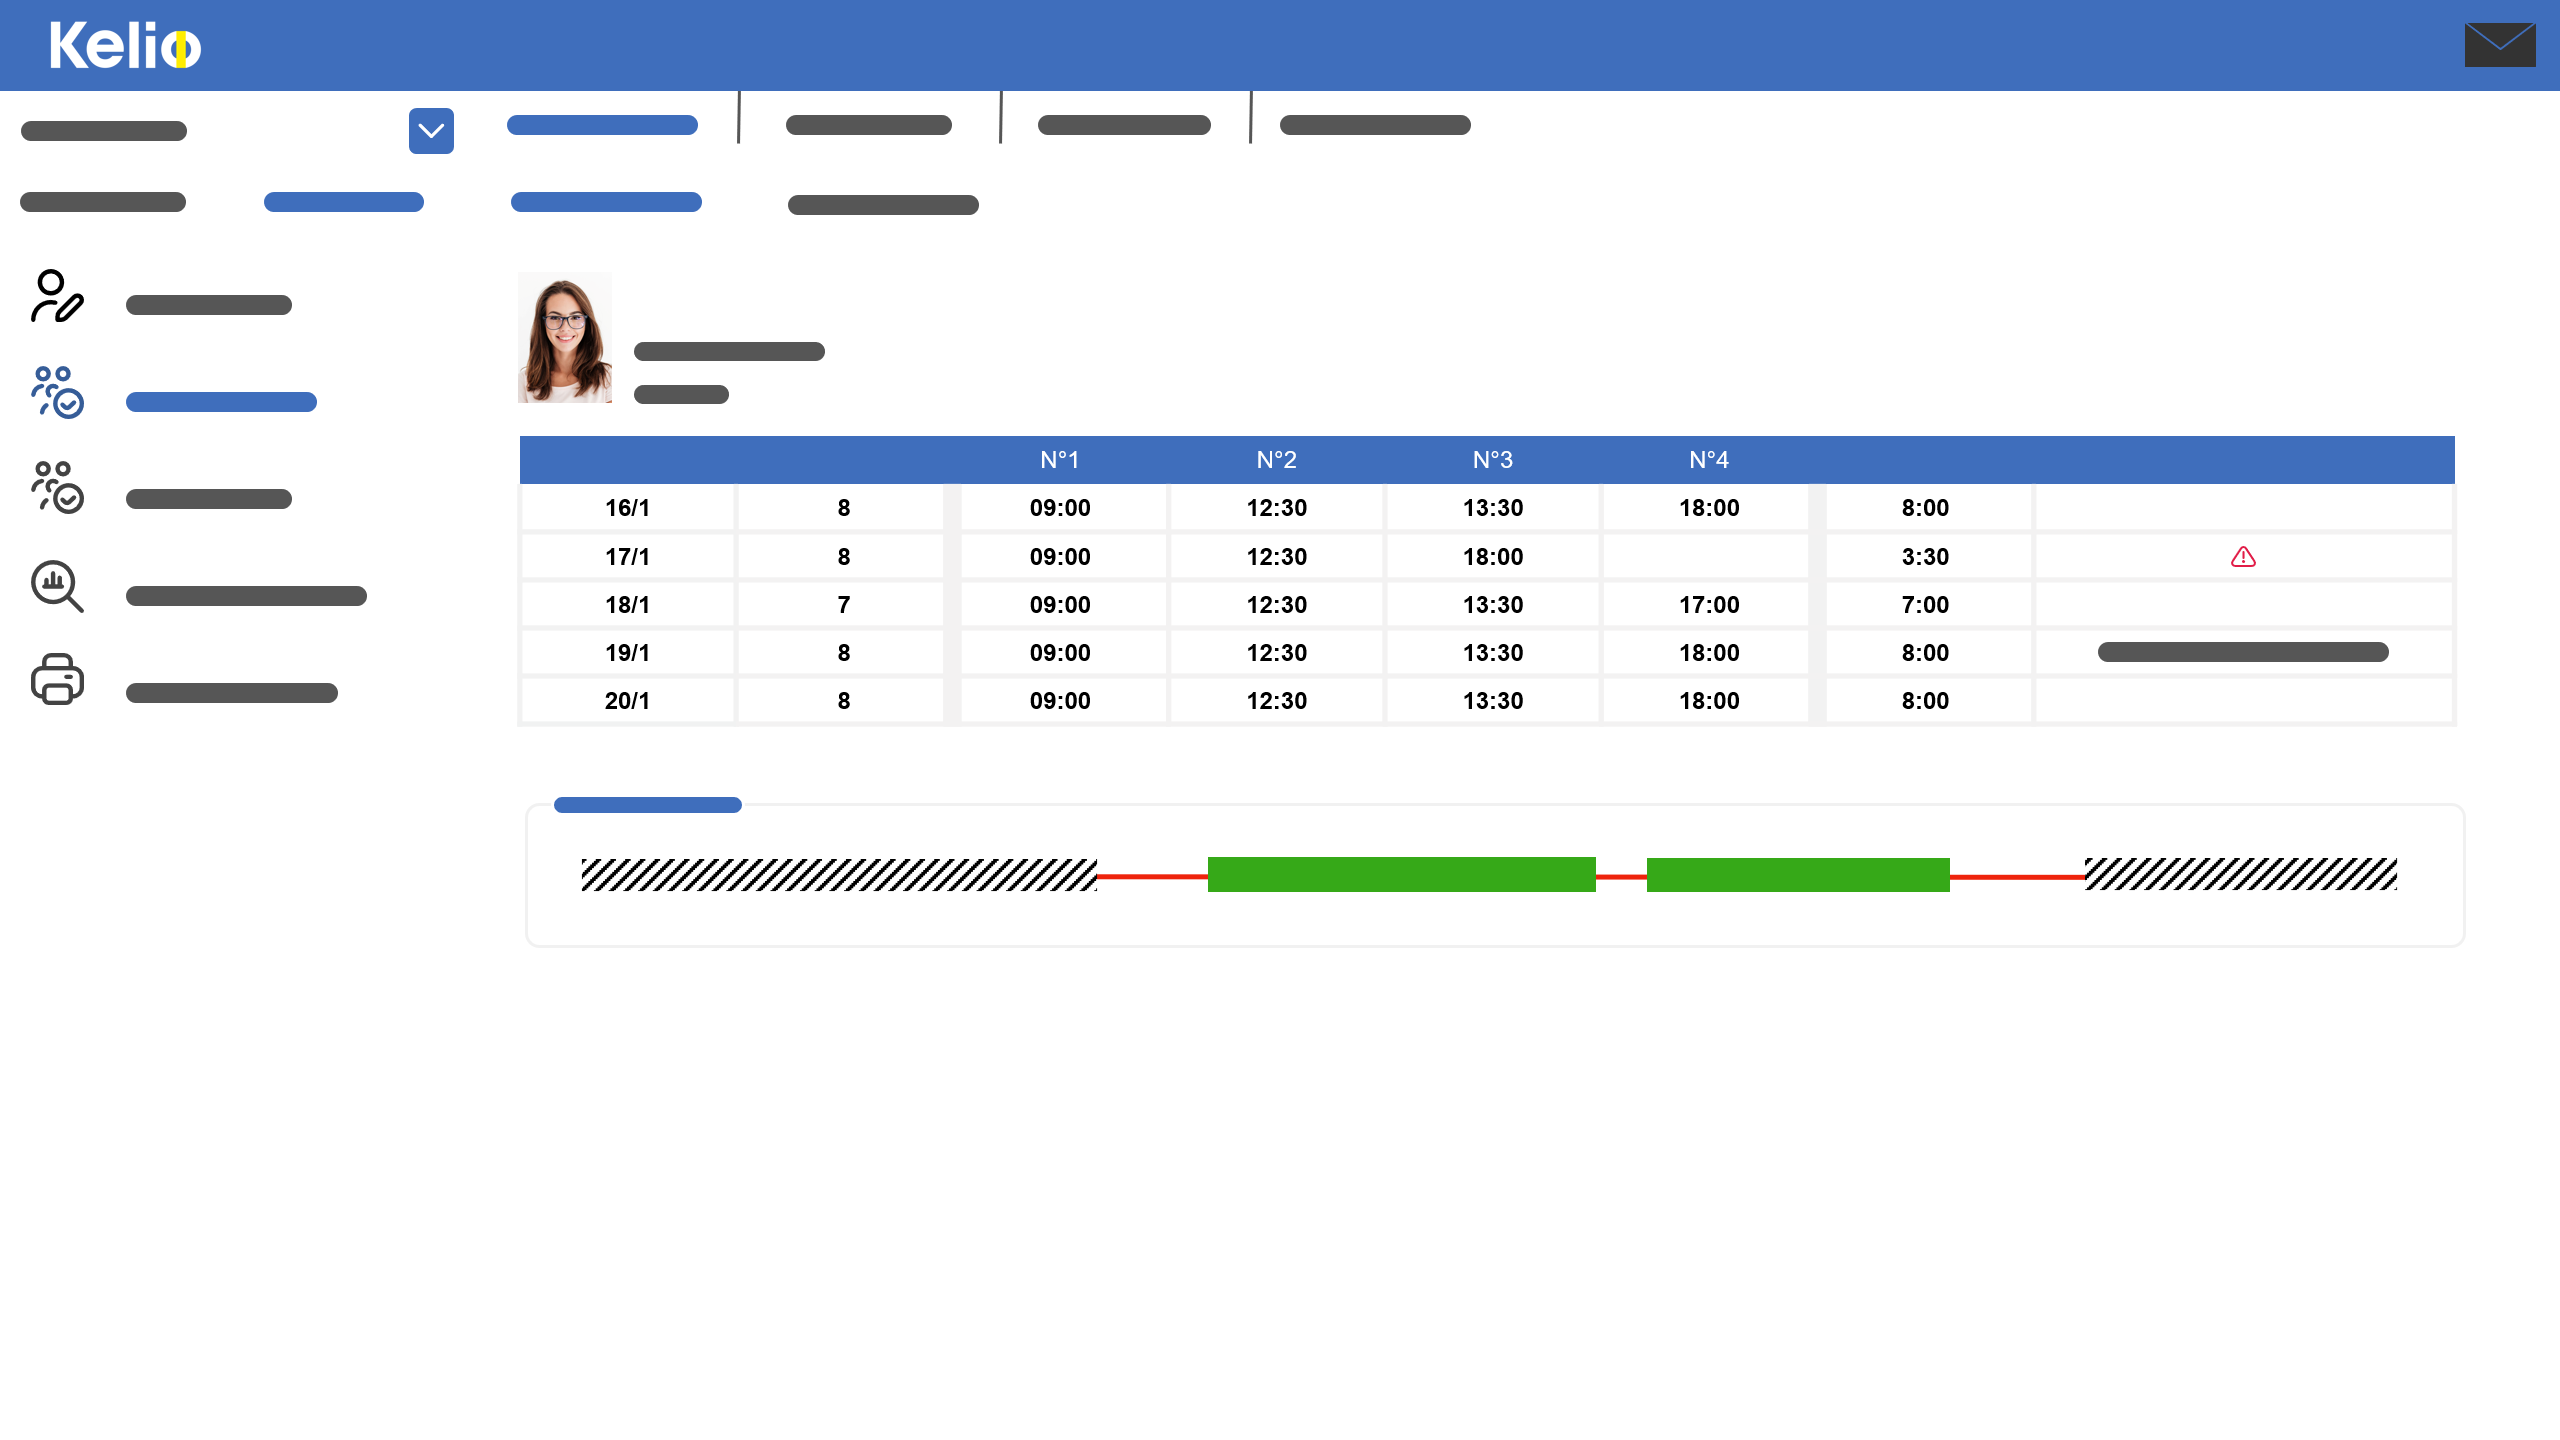The height and width of the screenshot is (1440, 2560).
Task: Open the envelope messages icon
Action: coord(2499,45)
